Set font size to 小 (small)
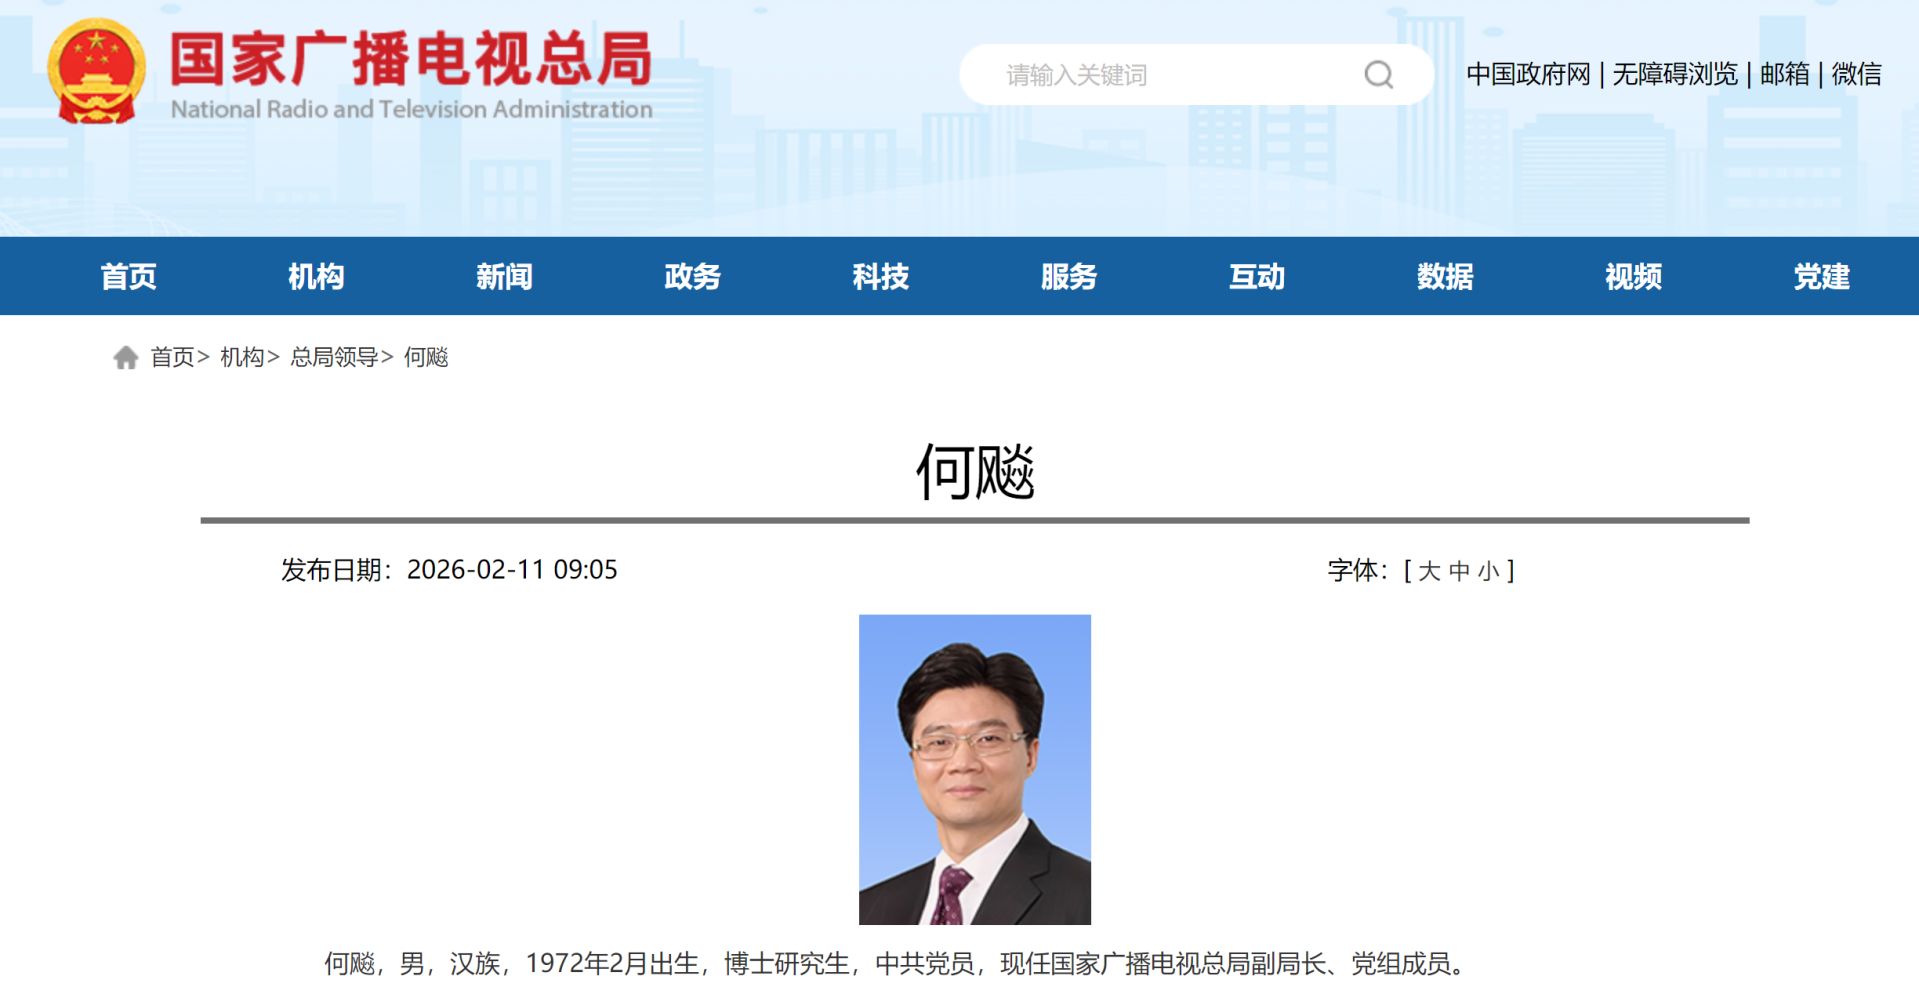This screenshot has height=1005, width=1919. tap(1489, 571)
